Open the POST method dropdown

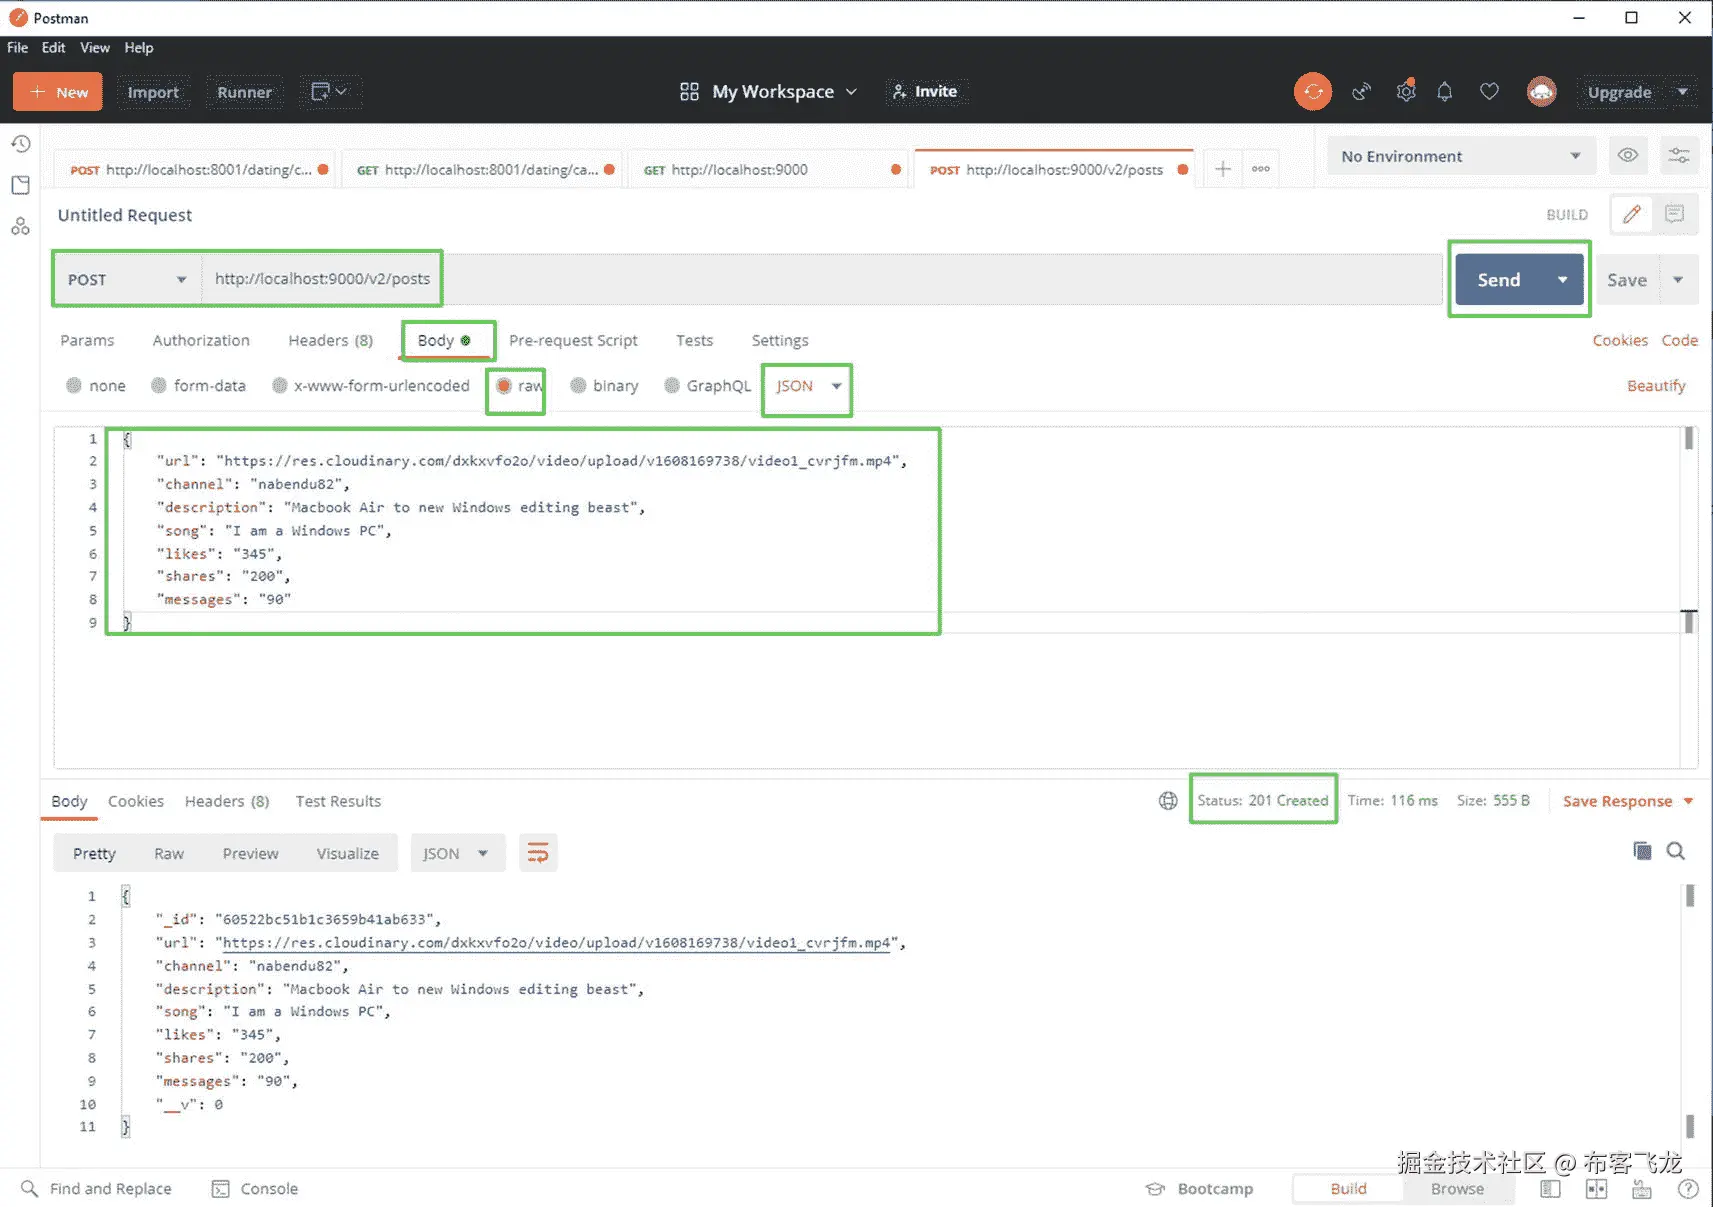pos(127,279)
